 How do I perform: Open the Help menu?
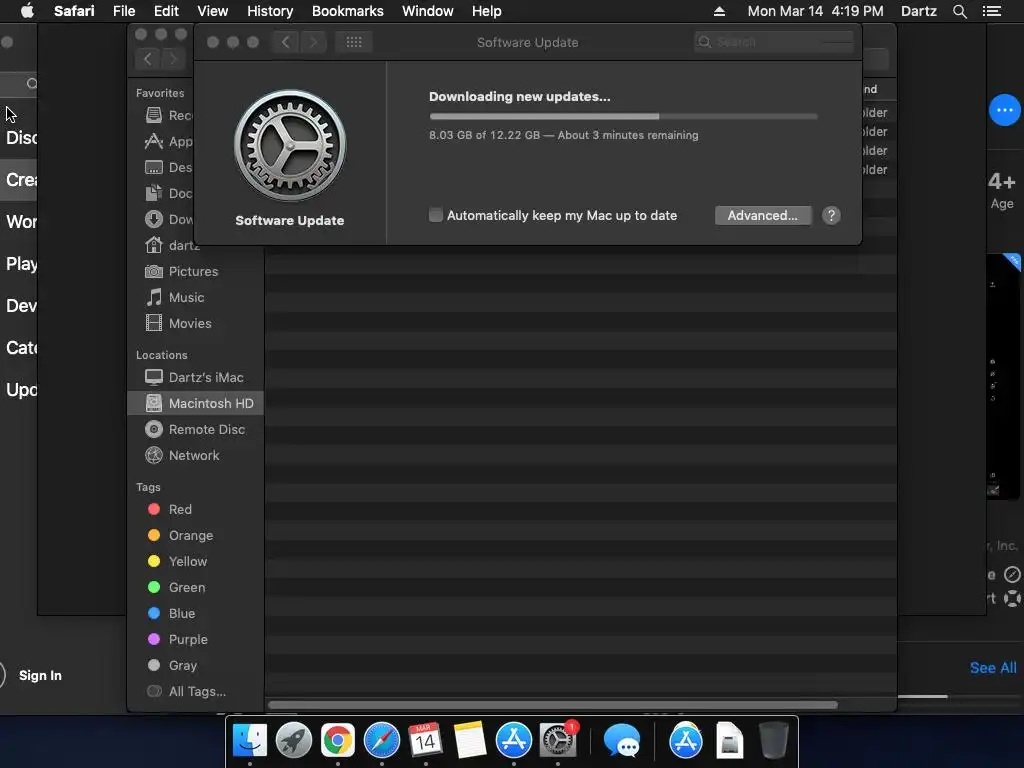tap(487, 11)
